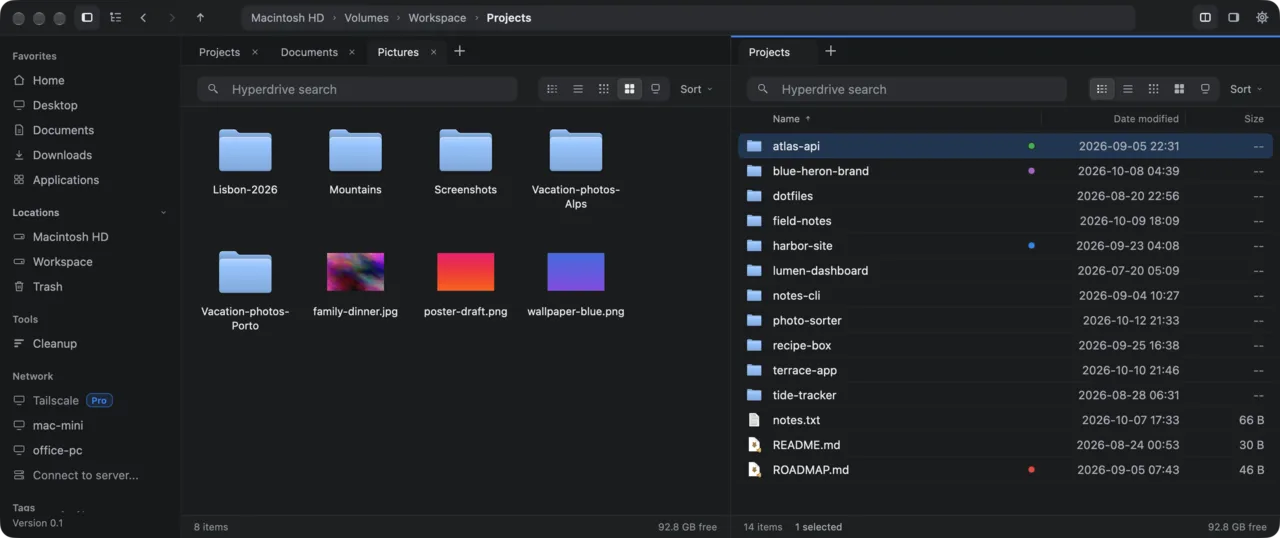1280x538 pixels.
Task: Close the Documents tab
Action: 352,52
